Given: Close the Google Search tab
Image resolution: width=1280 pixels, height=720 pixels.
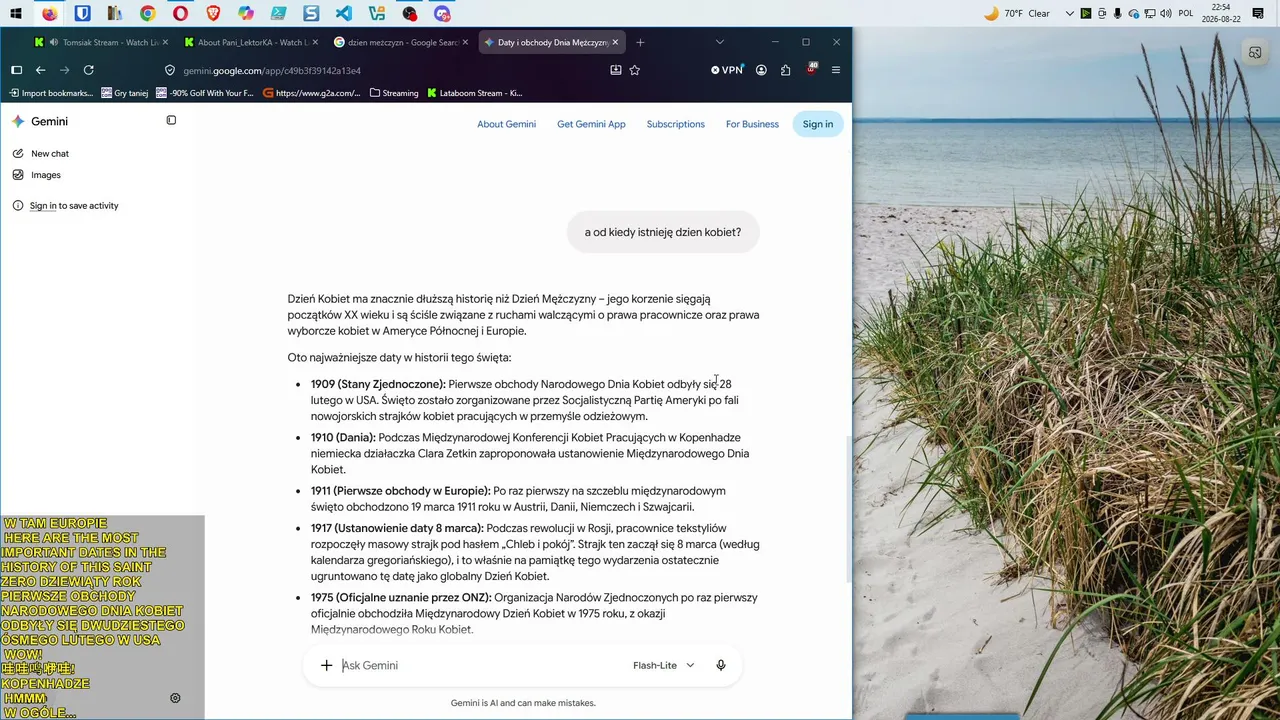Looking at the screenshot, I should pos(465,42).
